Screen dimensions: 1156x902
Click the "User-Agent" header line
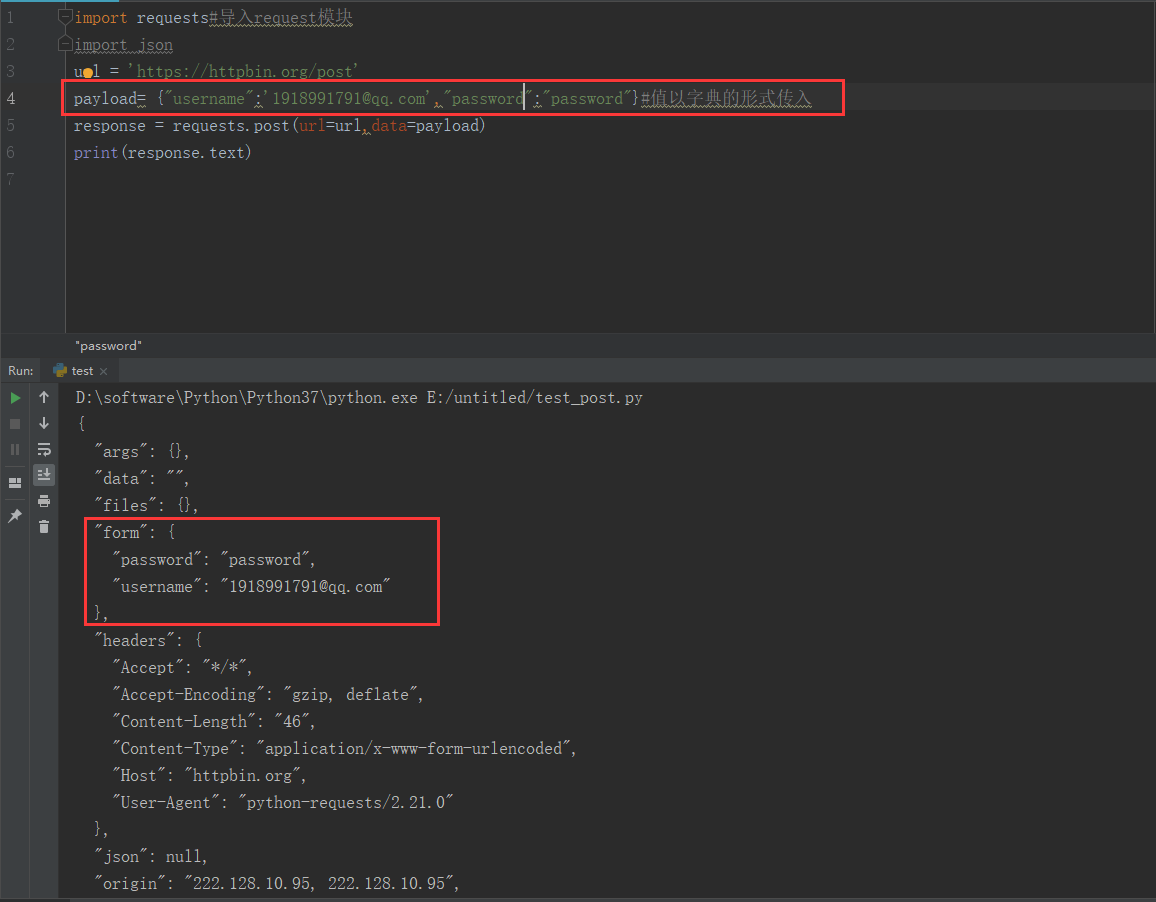pyautogui.click(x=282, y=802)
